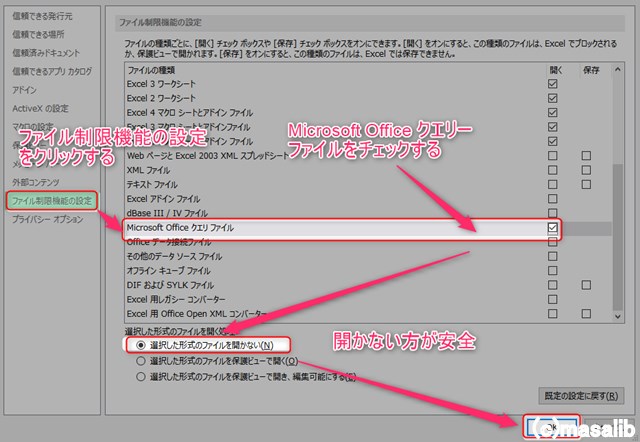Select the テキスト ファイル row

point(367,184)
